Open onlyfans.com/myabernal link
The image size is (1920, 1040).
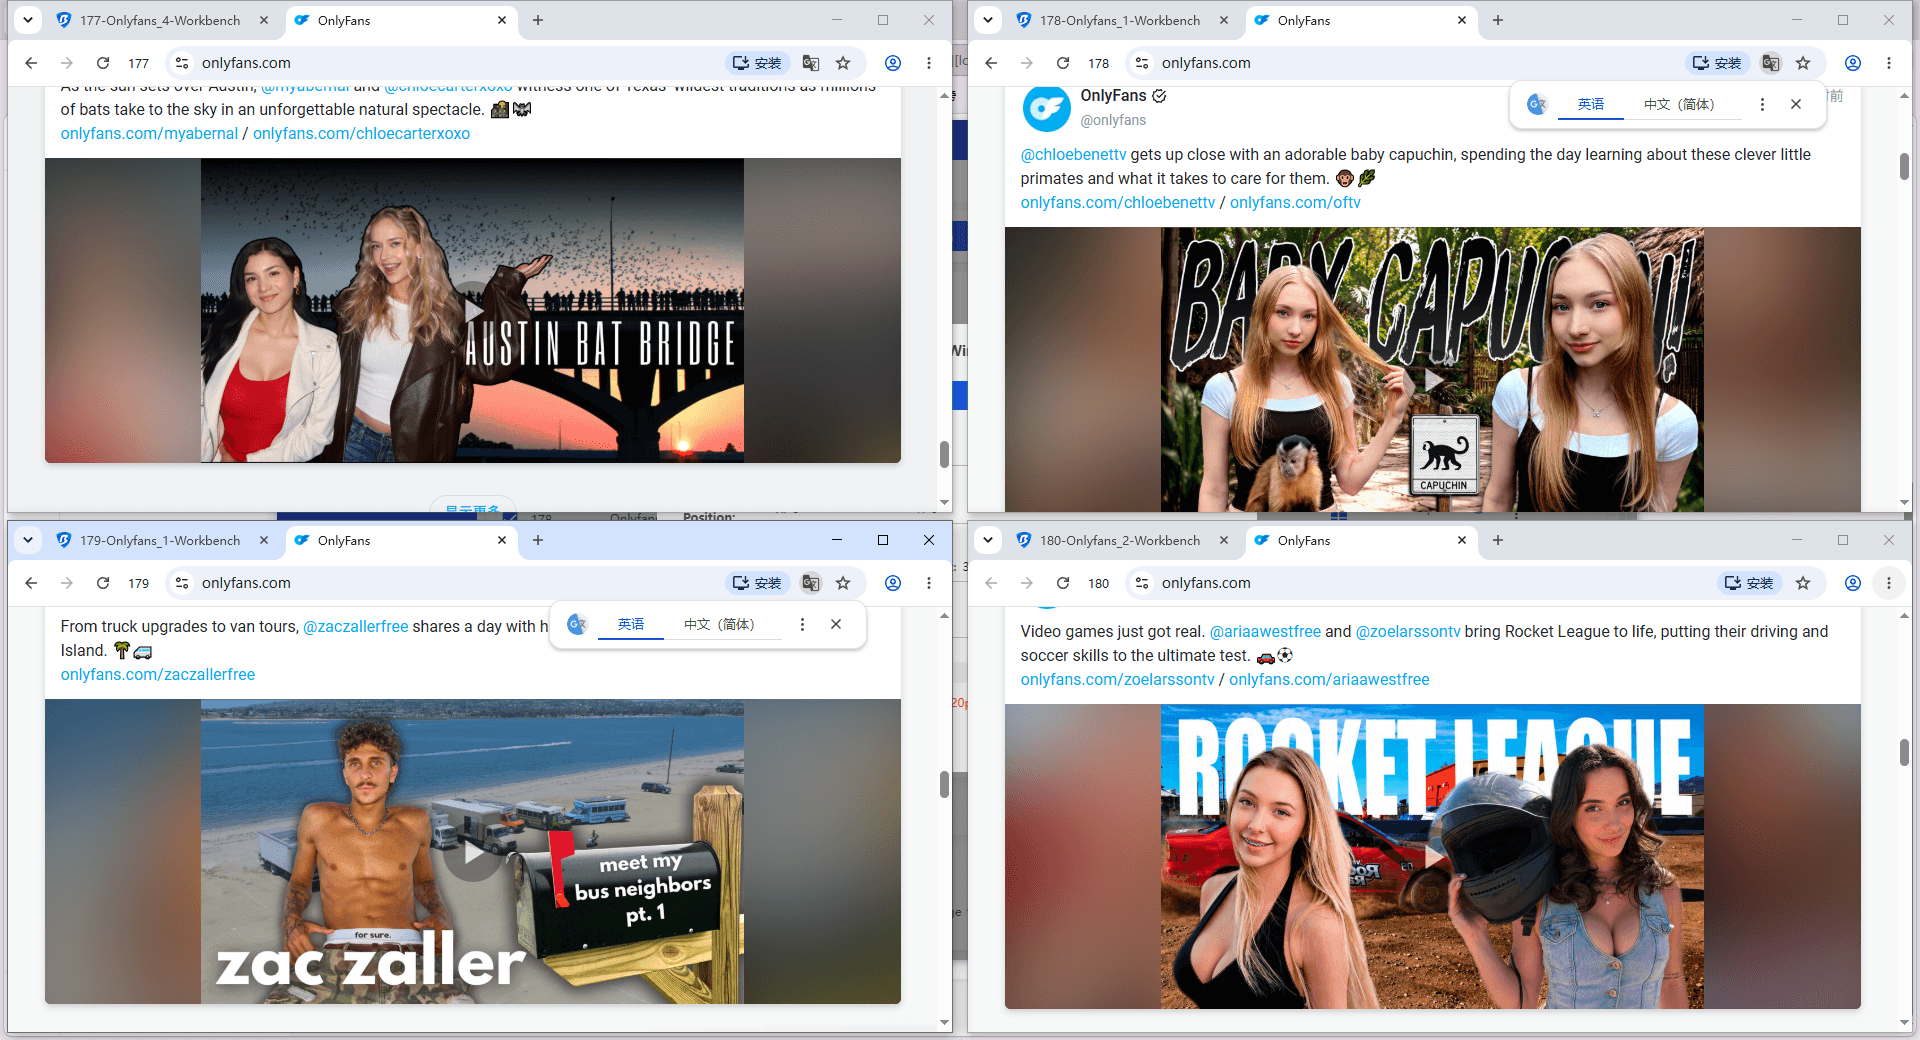click(149, 133)
